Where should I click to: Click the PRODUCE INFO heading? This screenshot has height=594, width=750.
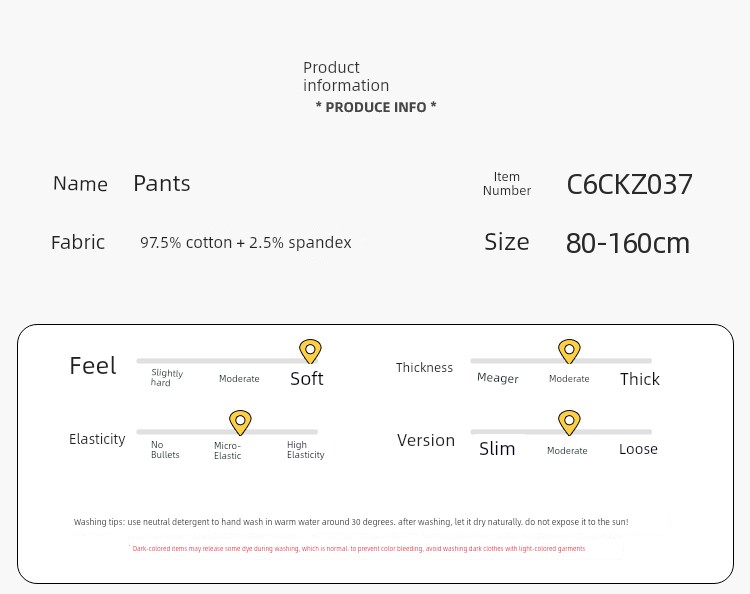[376, 107]
